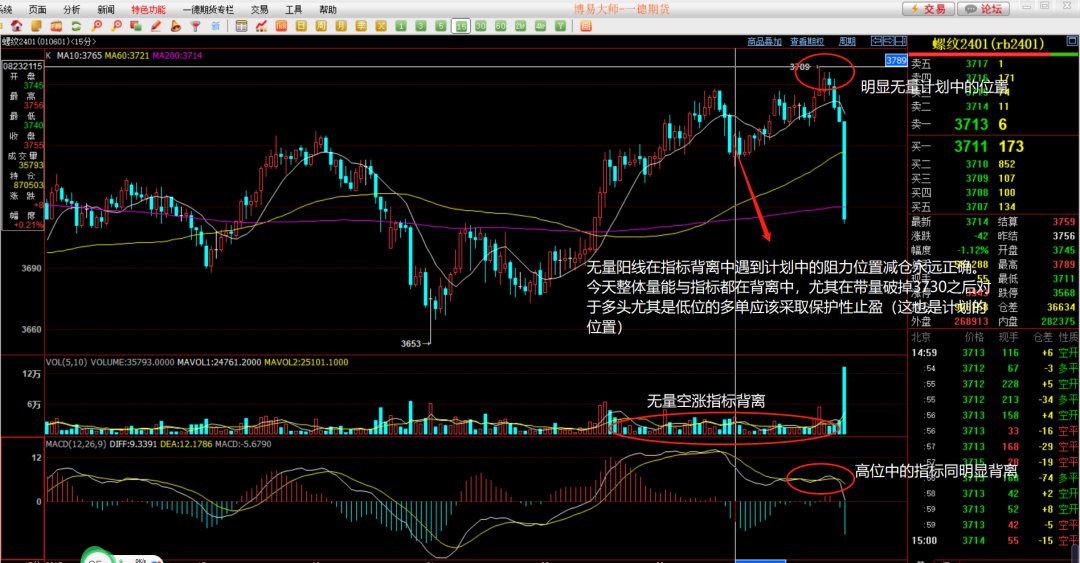The width and height of the screenshot is (1080, 563).
Task: Select the 5-minute period button
Action: click(x=441, y=26)
